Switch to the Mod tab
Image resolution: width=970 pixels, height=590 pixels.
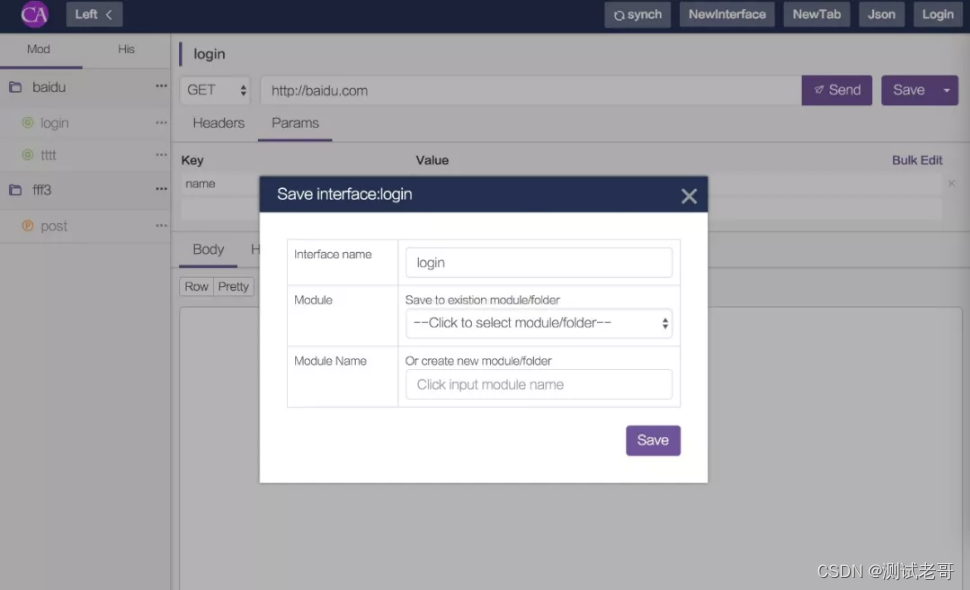click(38, 49)
